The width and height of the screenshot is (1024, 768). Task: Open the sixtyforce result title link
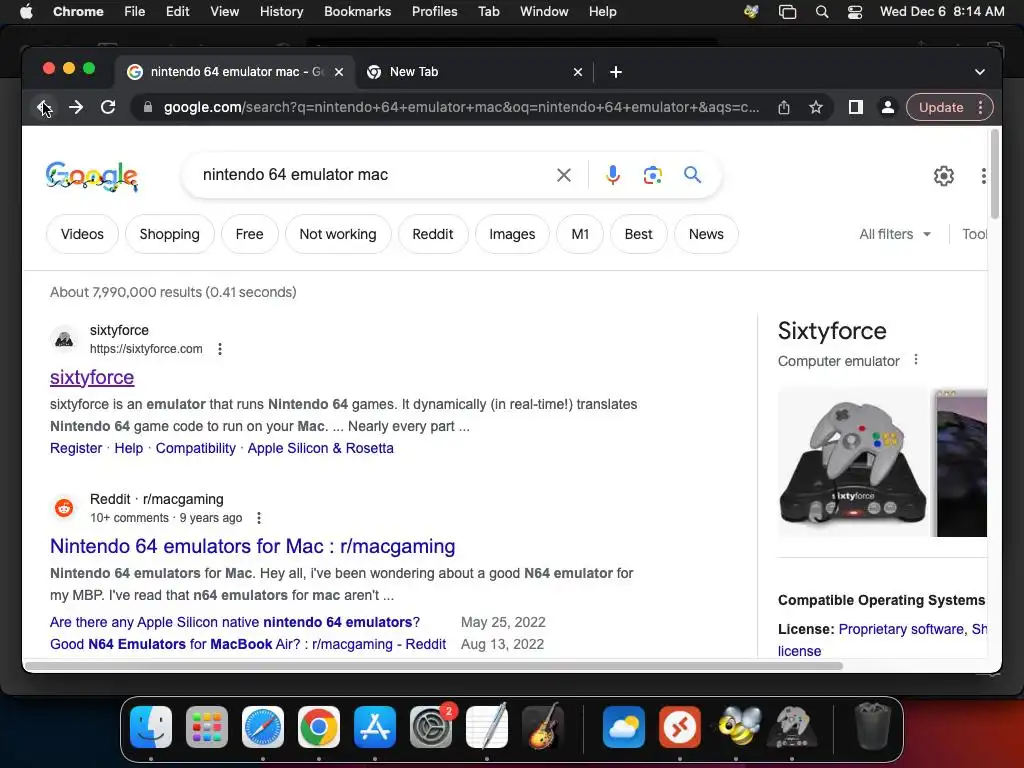click(x=92, y=377)
